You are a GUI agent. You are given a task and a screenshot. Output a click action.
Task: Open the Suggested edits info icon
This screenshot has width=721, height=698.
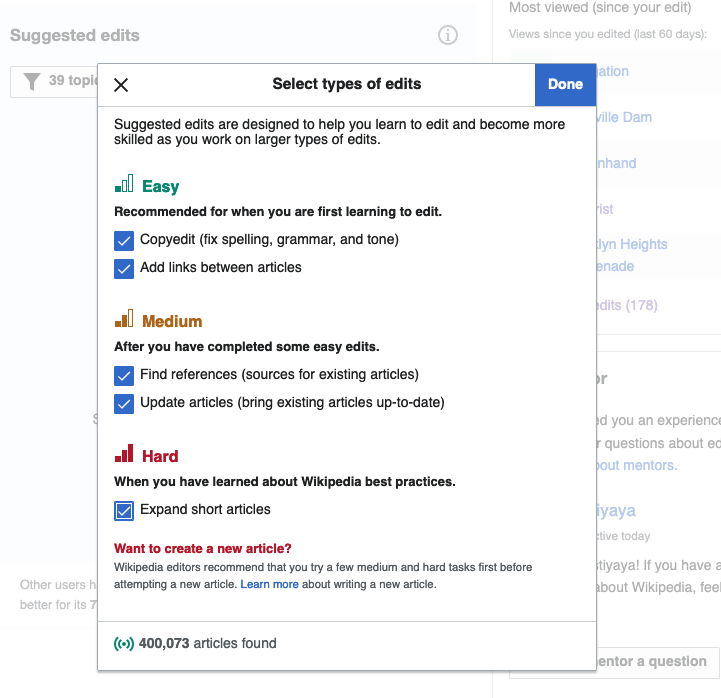pos(448,35)
